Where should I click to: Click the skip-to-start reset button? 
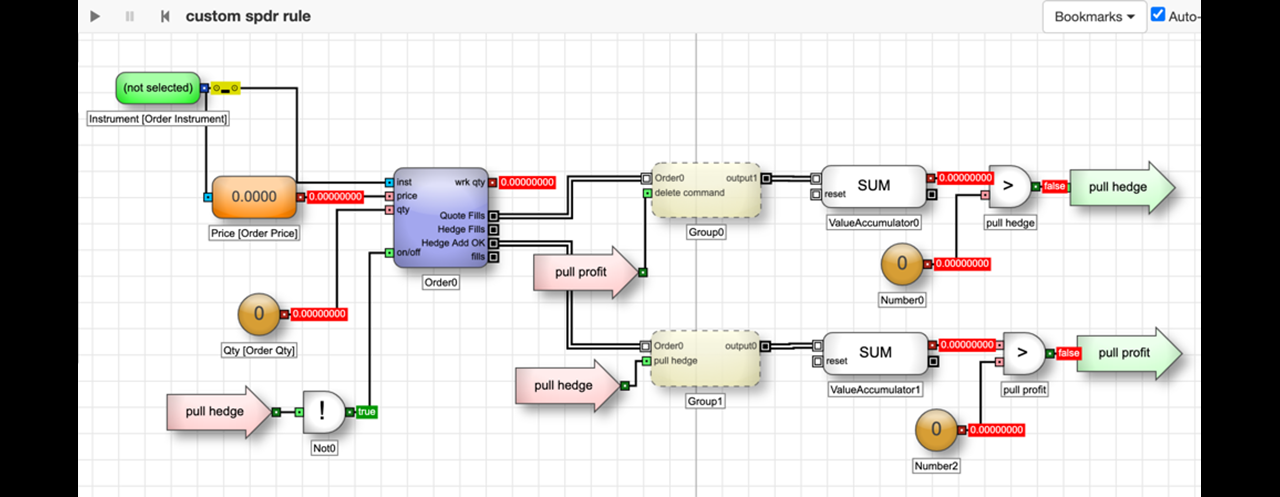(x=164, y=16)
